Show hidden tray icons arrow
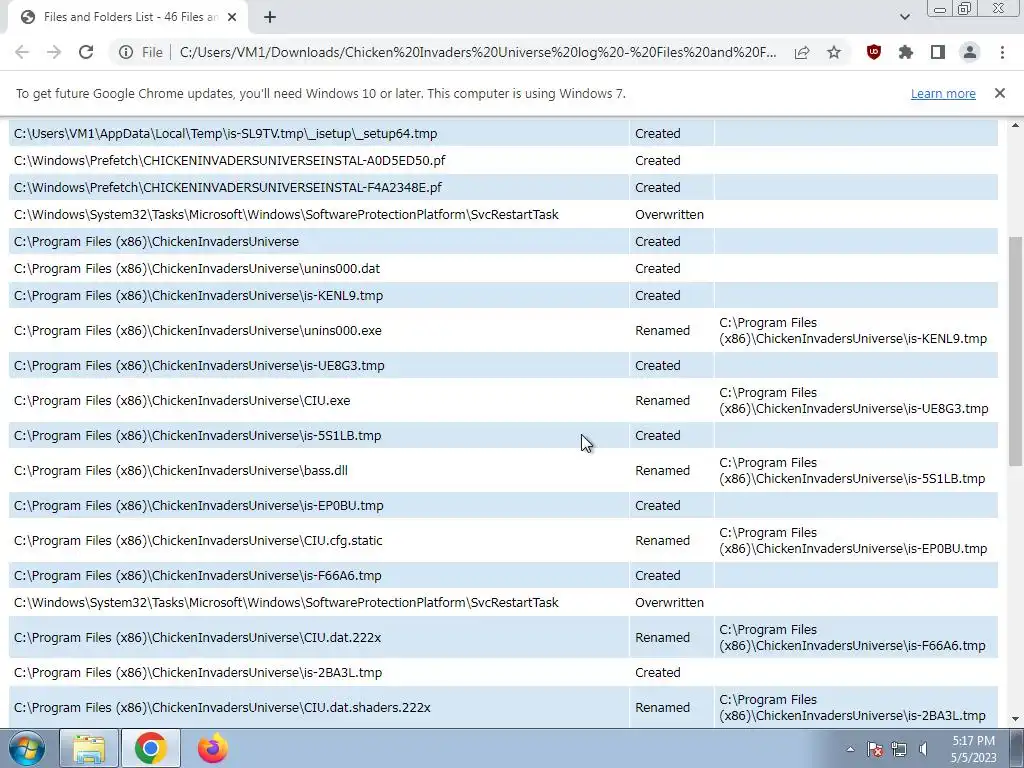 [850, 750]
